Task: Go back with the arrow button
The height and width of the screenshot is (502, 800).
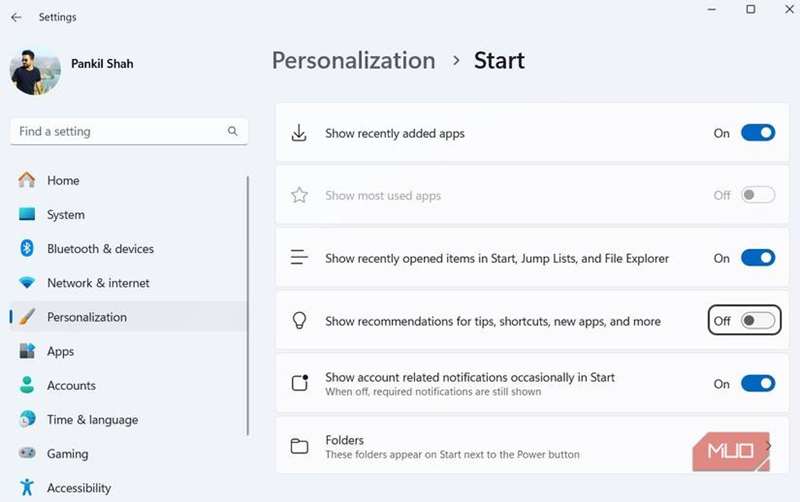Action: (x=16, y=17)
